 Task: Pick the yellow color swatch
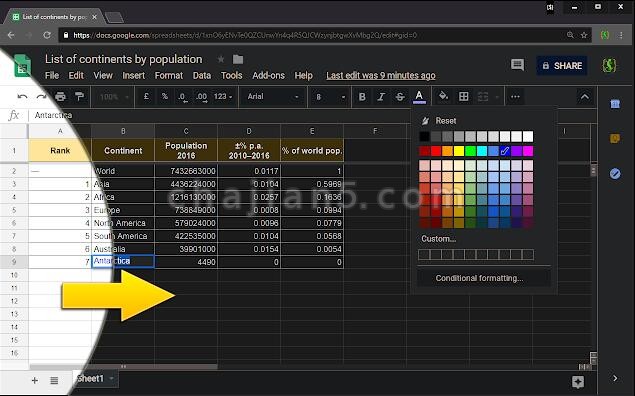[x=458, y=151]
